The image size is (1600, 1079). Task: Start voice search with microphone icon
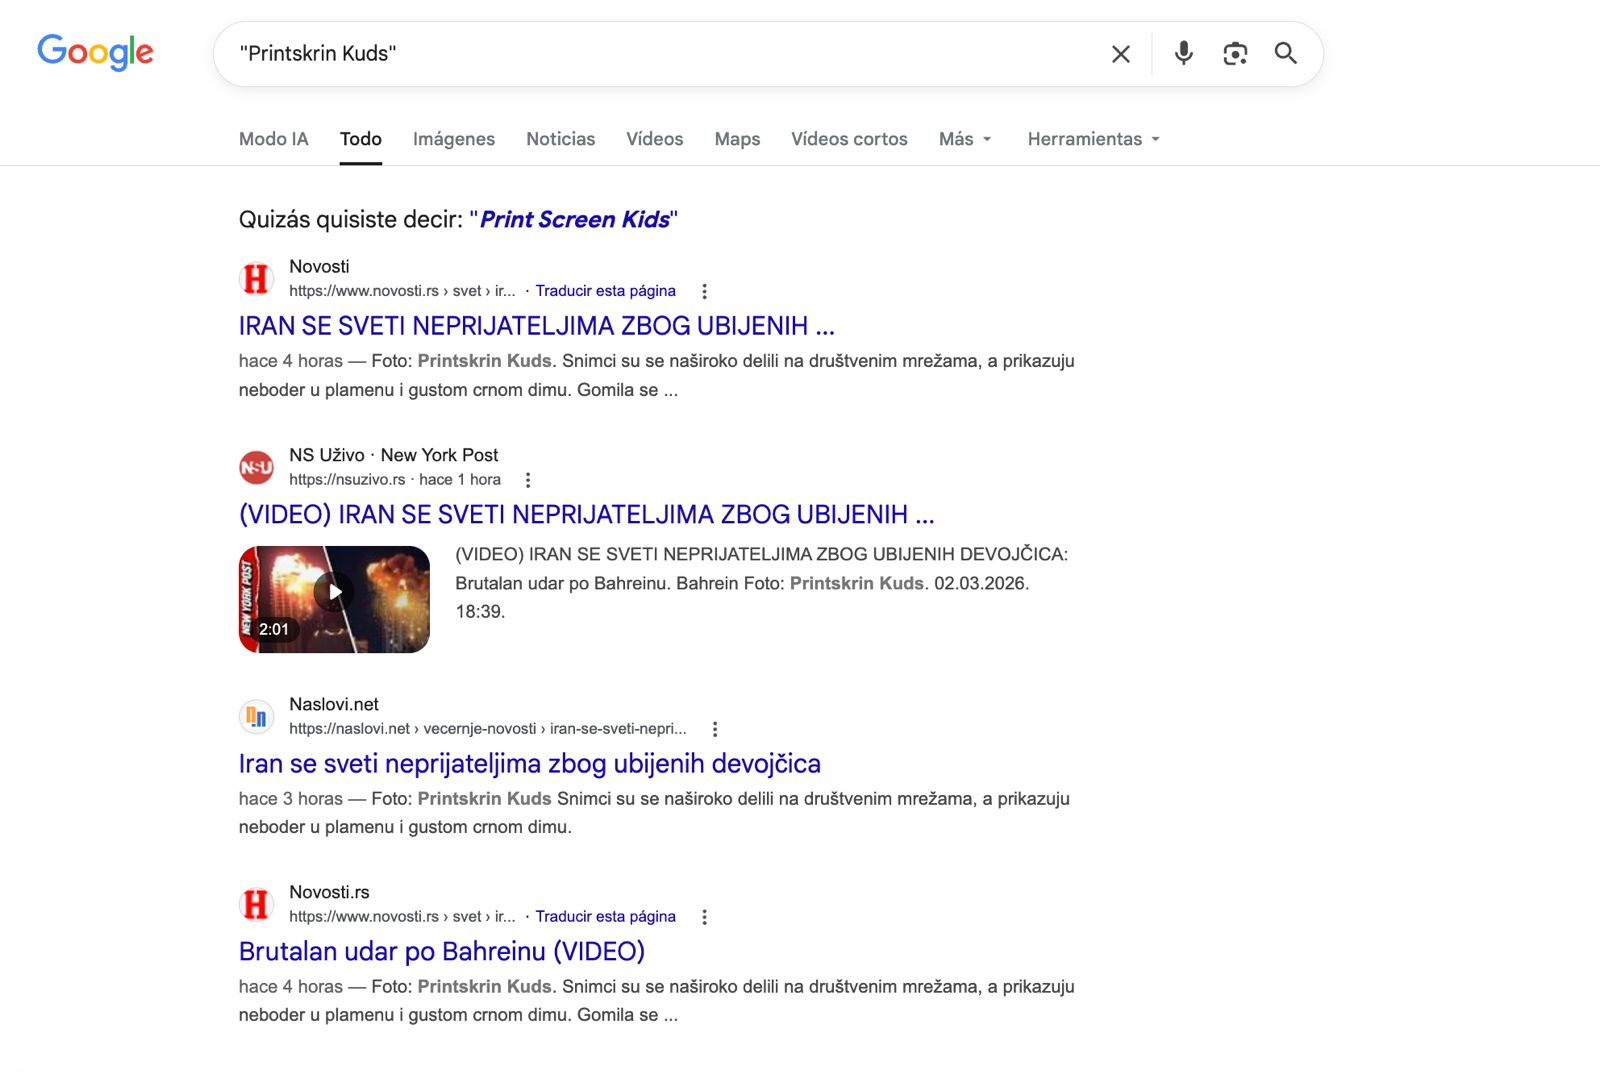1183,53
